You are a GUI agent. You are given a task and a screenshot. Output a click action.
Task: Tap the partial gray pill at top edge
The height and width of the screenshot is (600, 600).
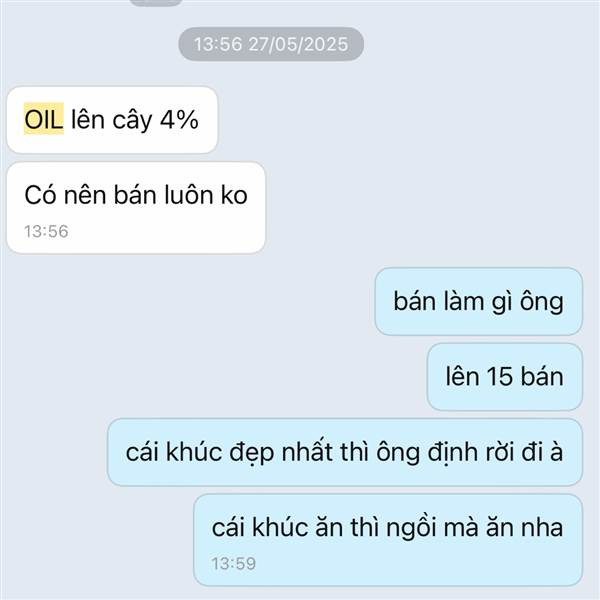point(155,2)
